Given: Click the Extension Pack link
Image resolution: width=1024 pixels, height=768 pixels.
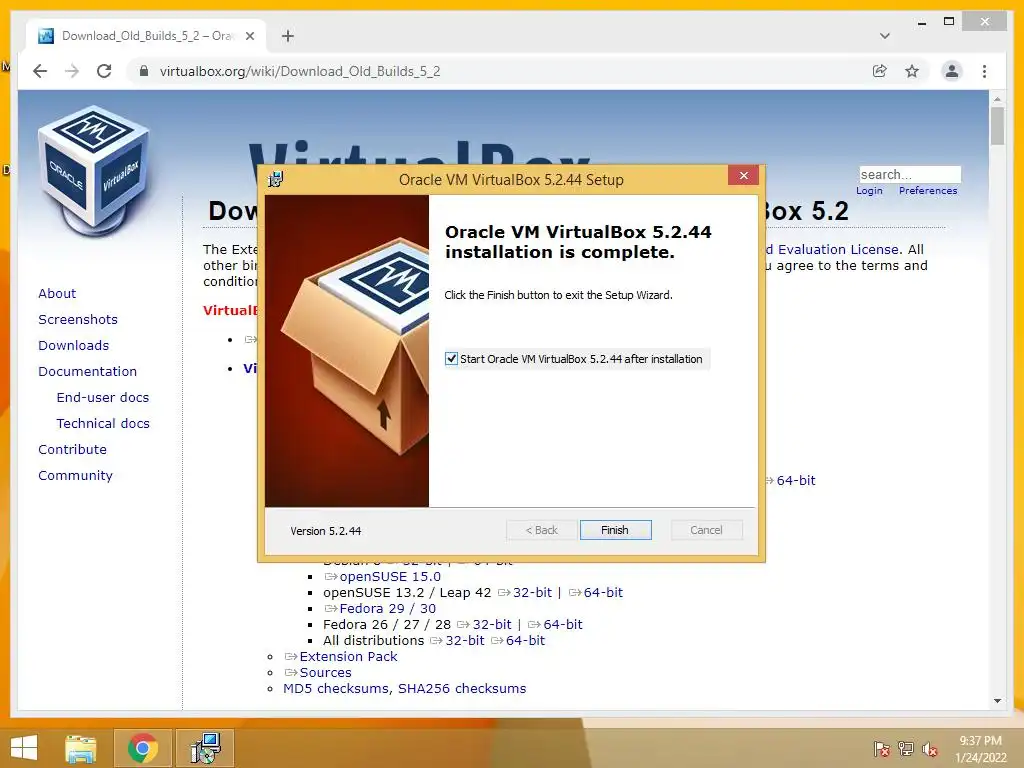Looking at the screenshot, I should click(x=348, y=656).
